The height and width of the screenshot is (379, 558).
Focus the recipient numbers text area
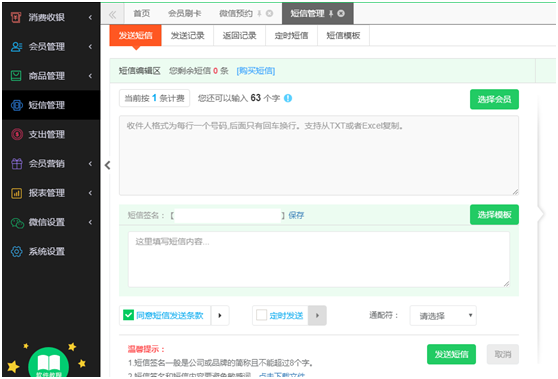[x=319, y=156]
